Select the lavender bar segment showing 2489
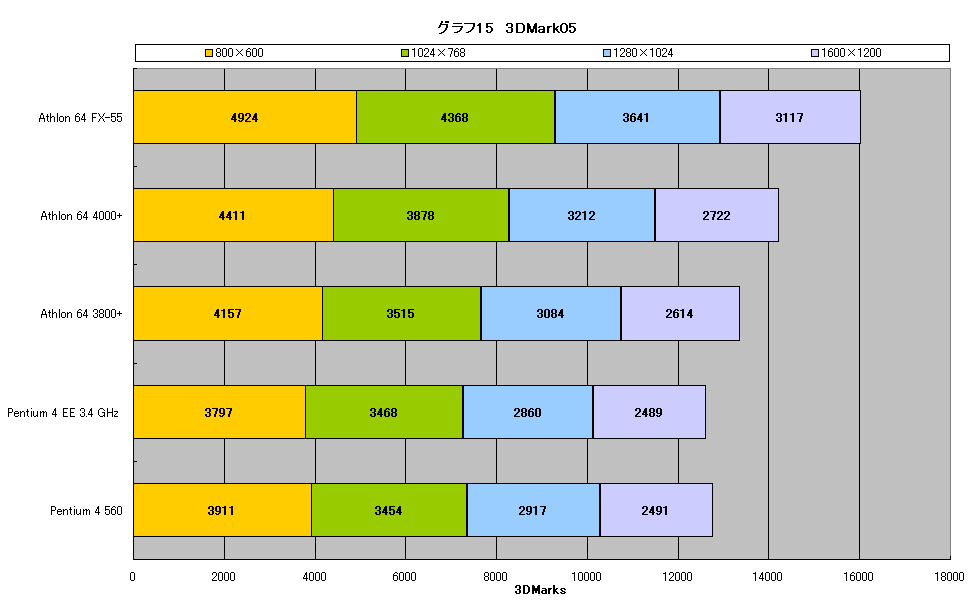 coord(649,412)
